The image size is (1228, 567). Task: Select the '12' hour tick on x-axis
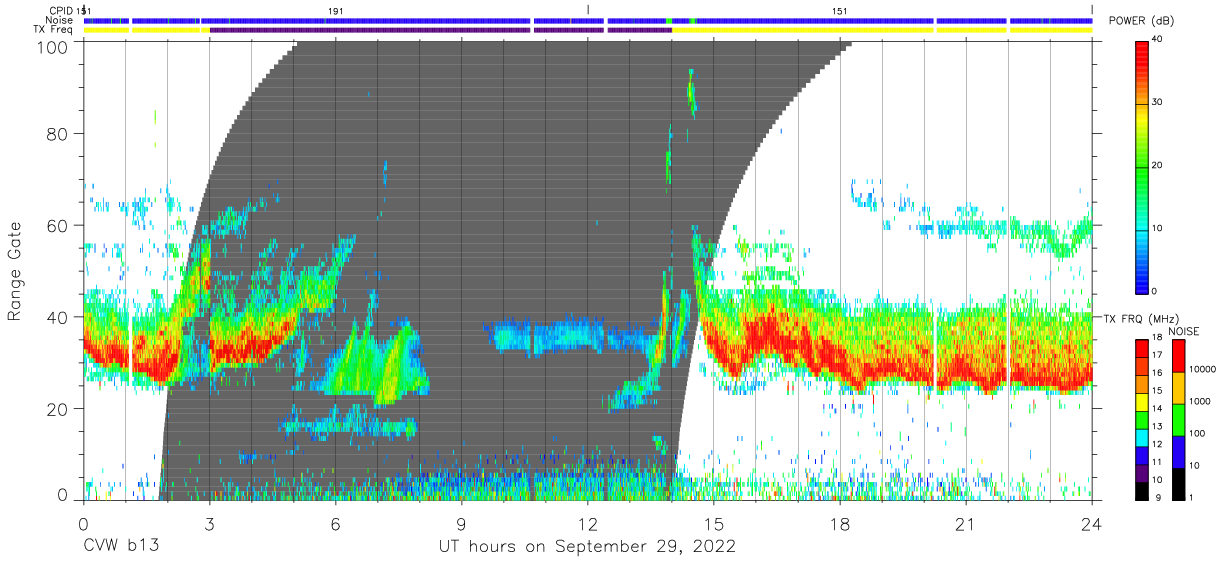[x=587, y=524]
